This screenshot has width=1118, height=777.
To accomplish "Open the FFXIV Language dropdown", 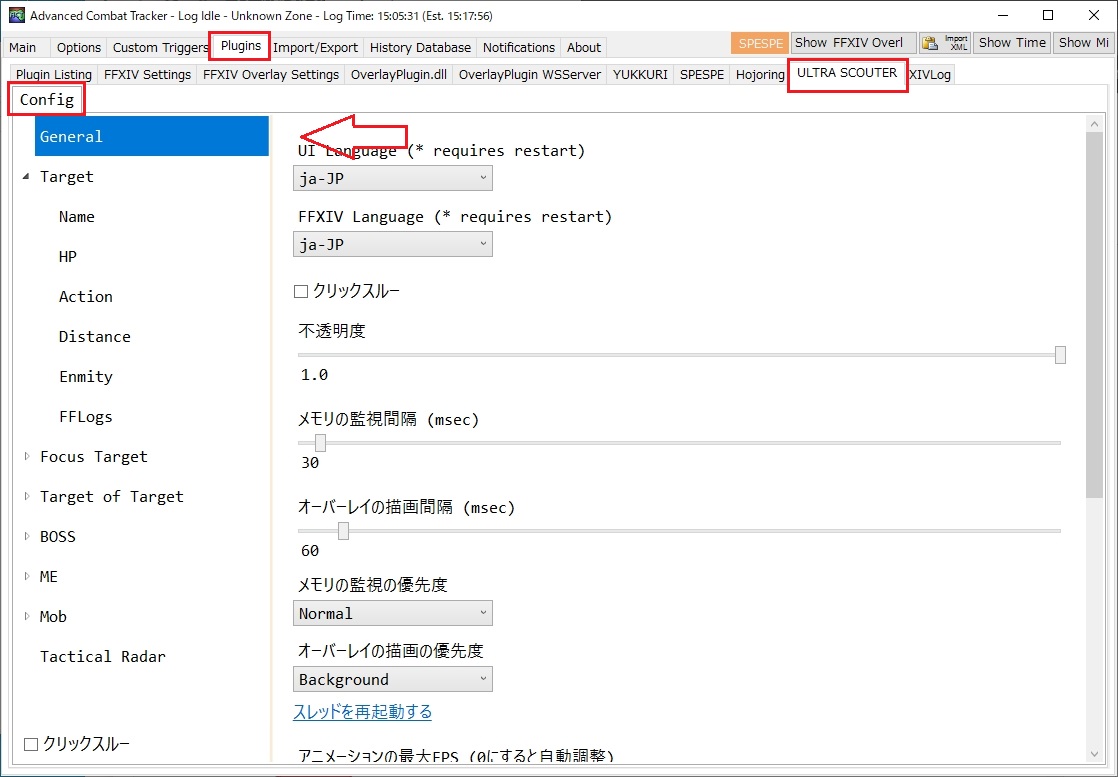I will pos(393,245).
